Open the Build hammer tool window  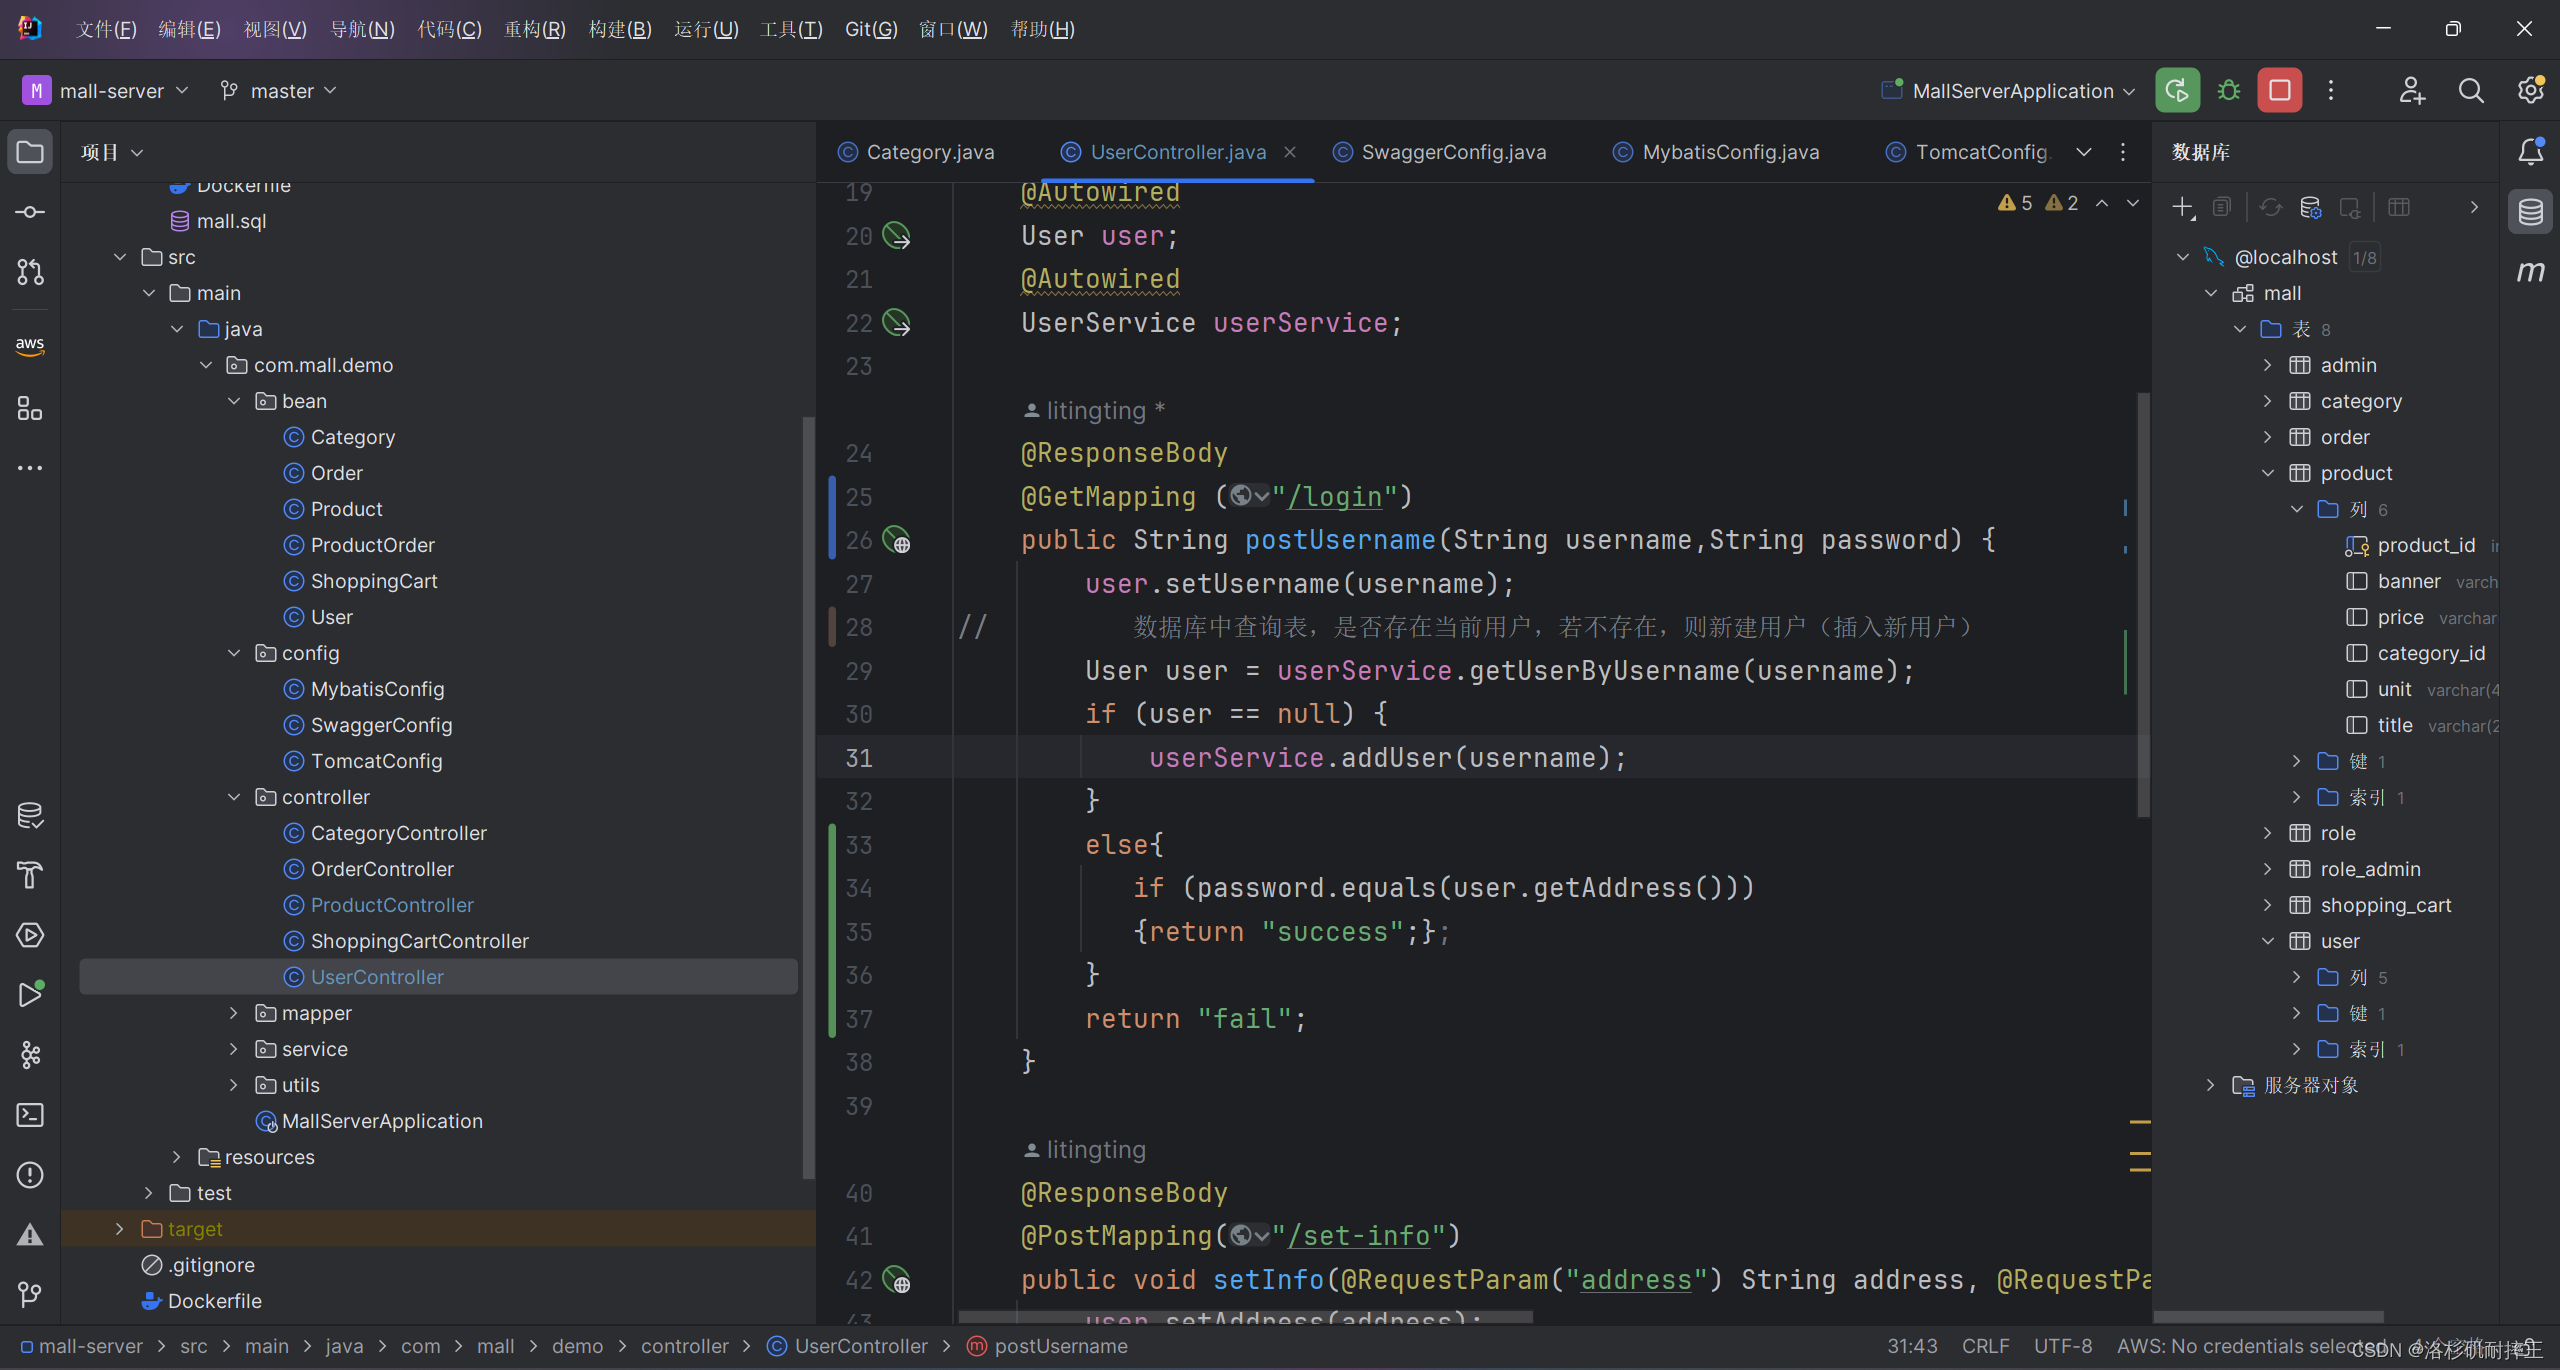(x=30, y=875)
